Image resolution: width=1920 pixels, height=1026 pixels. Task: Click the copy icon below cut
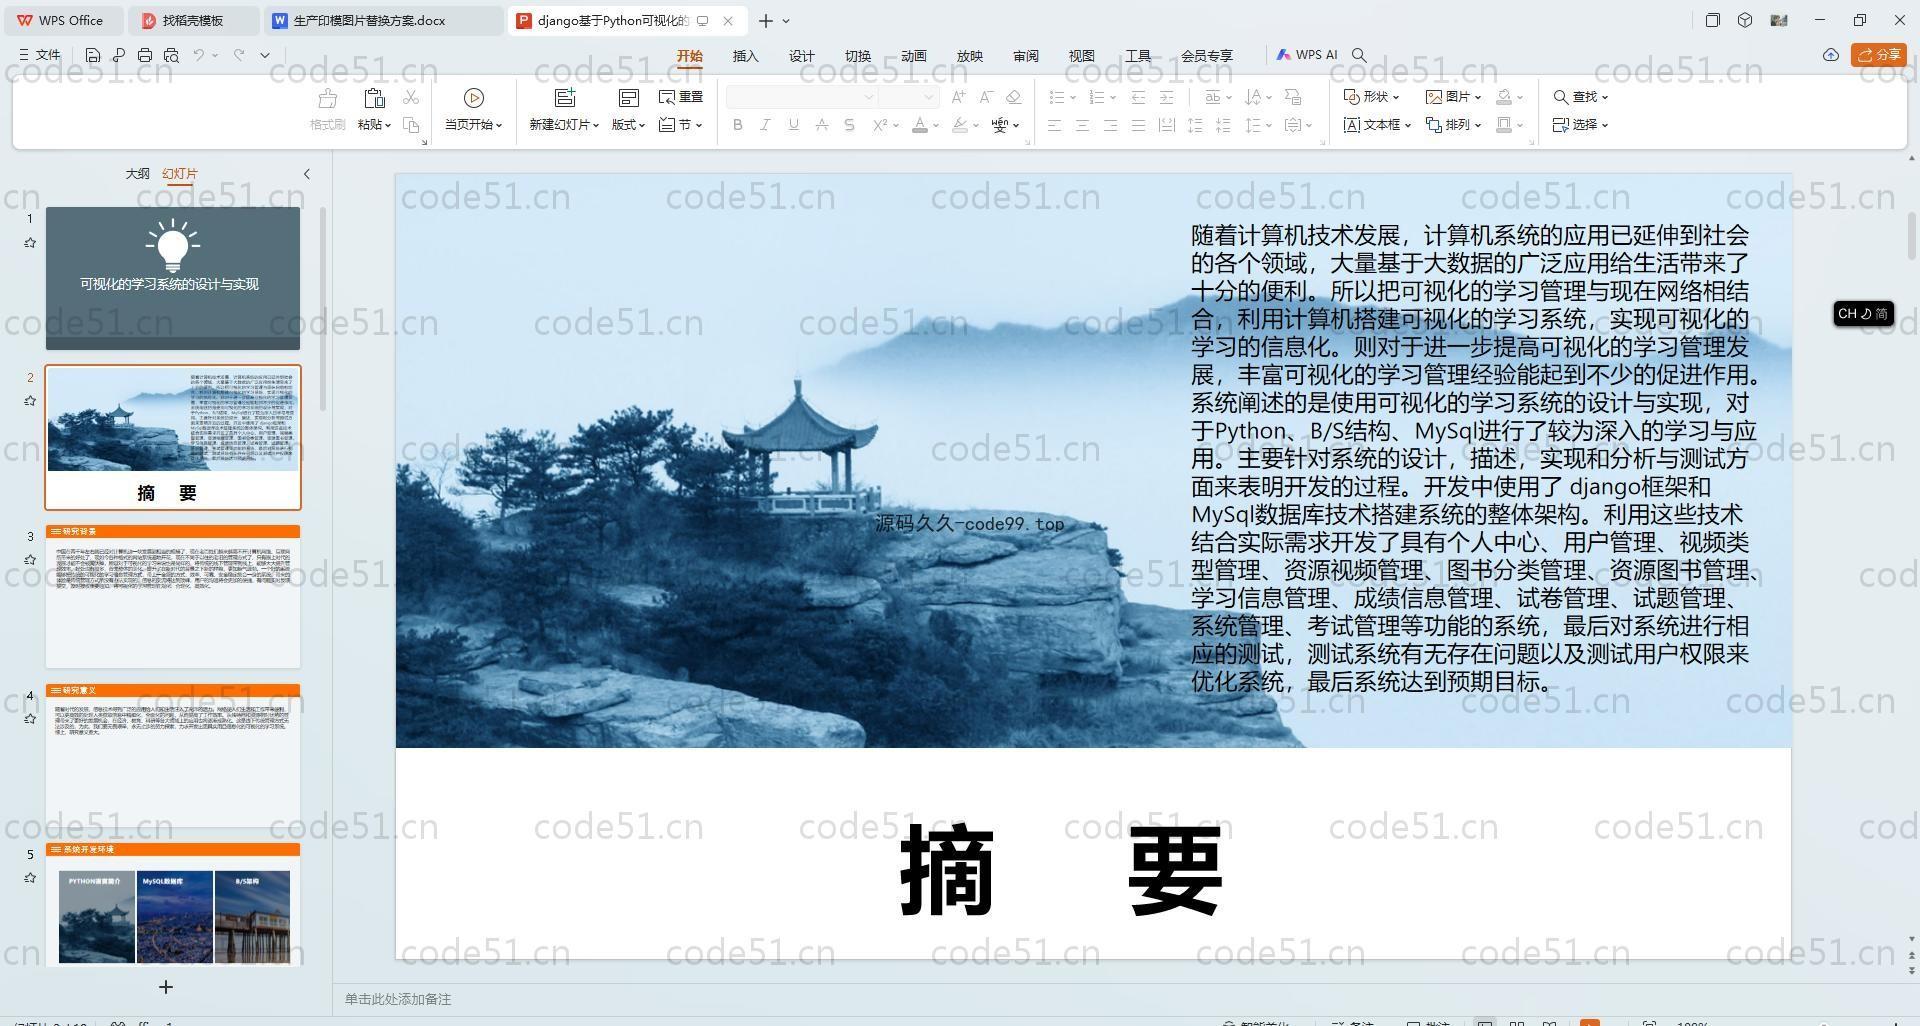410,125
